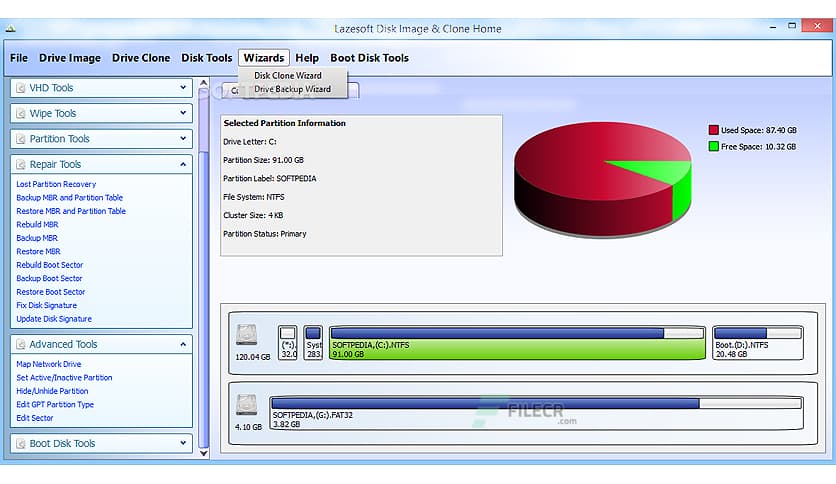Click the 'Cluster Size: 4 KB' text
The image size is (836, 484).
253,215
